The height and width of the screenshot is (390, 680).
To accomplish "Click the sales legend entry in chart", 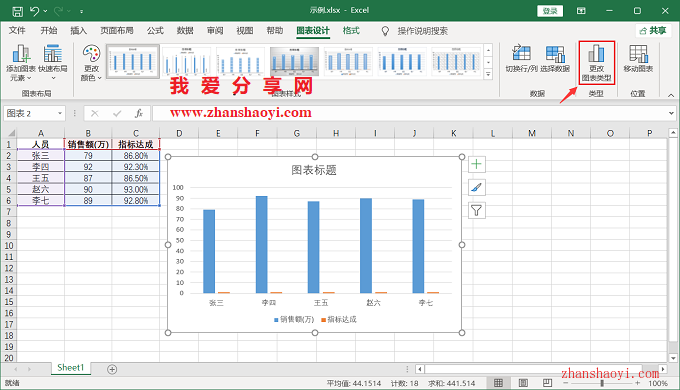I will coord(294,319).
